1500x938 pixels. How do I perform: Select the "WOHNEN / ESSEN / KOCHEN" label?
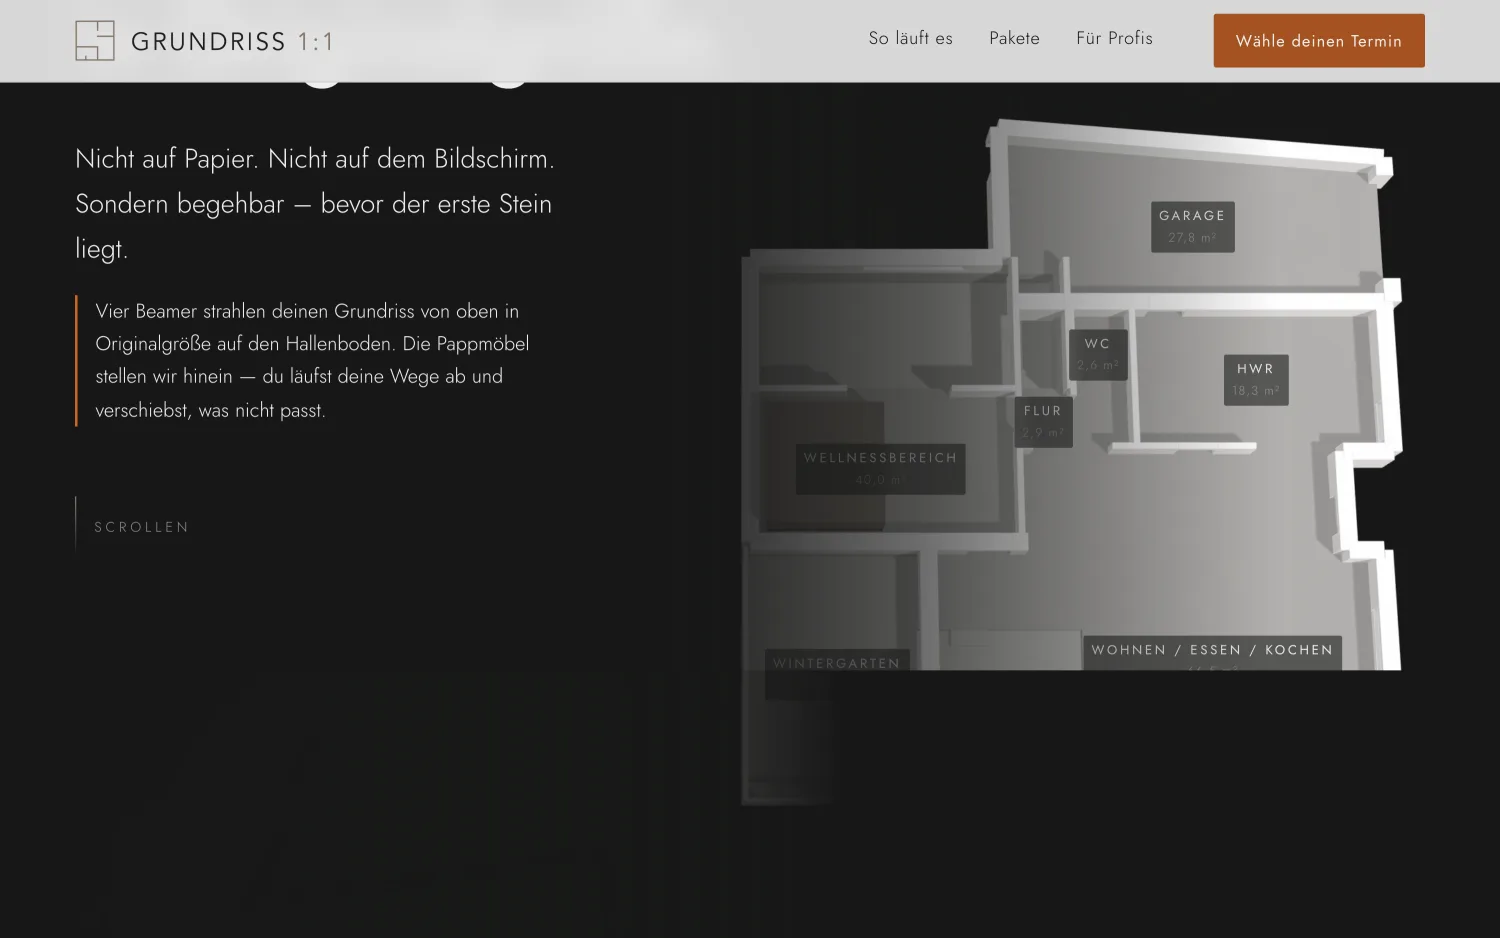(x=1212, y=651)
